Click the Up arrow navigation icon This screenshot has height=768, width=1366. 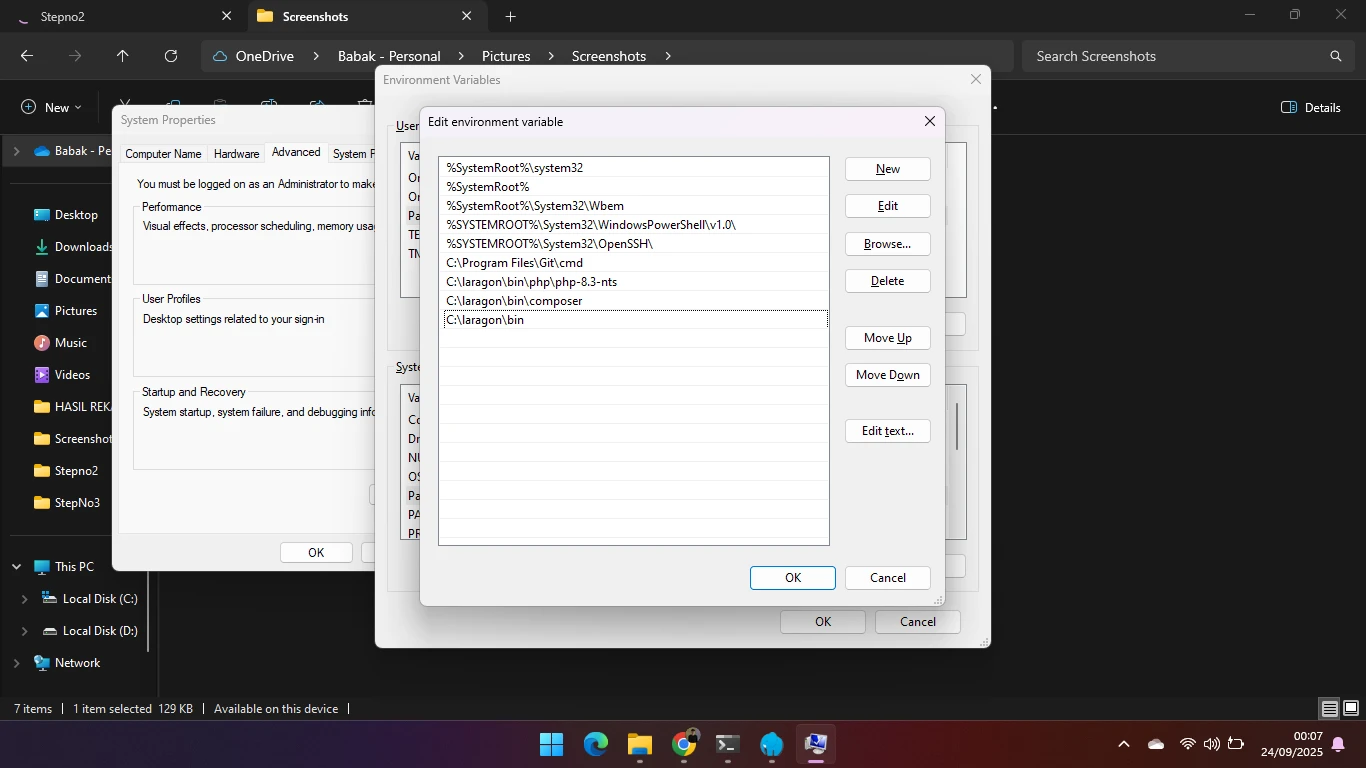point(123,56)
